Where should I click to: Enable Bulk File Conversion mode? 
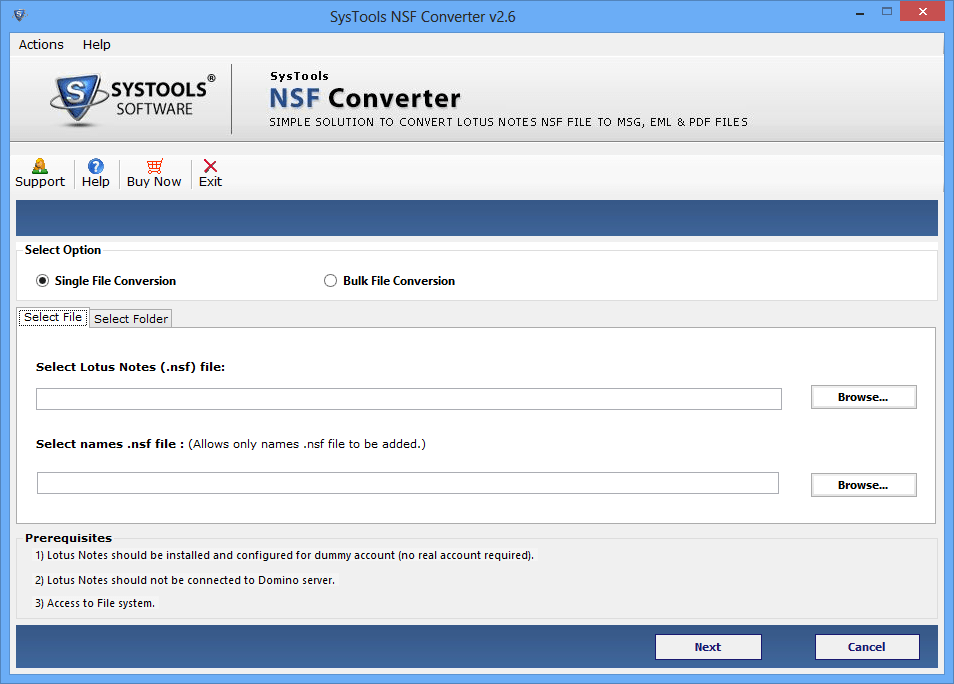(x=330, y=281)
